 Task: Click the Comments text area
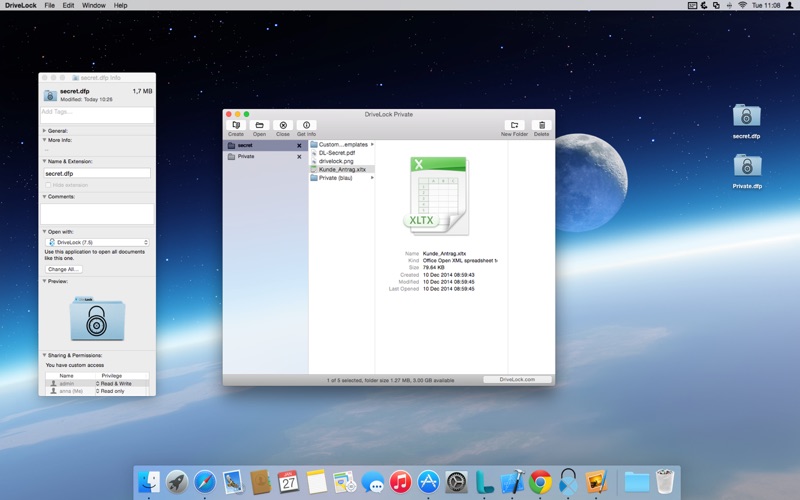pyautogui.click(x=97, y=214)
